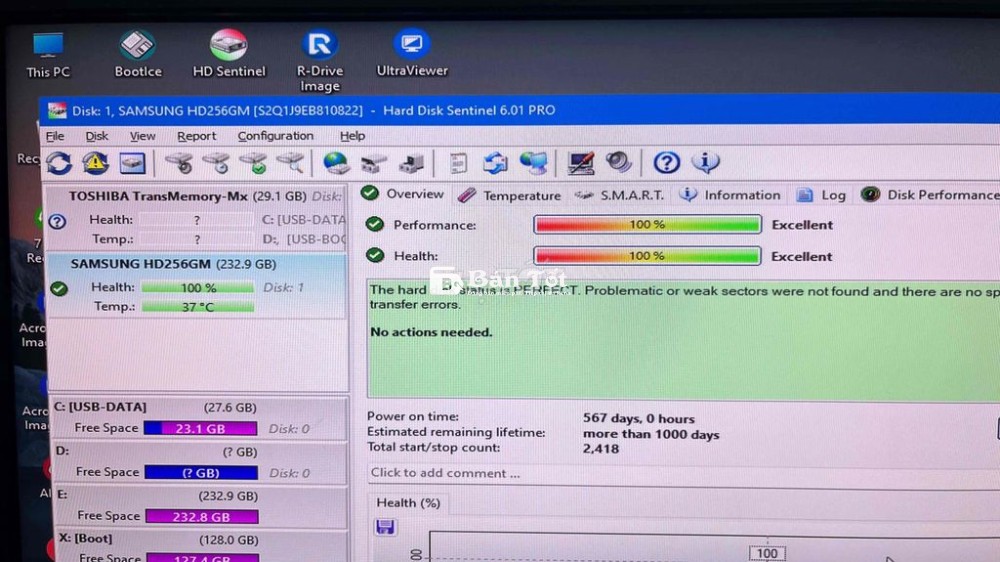Select the Health (%) chart tab
Screen dimensions: 1000x562
click(x=408, y=503)
